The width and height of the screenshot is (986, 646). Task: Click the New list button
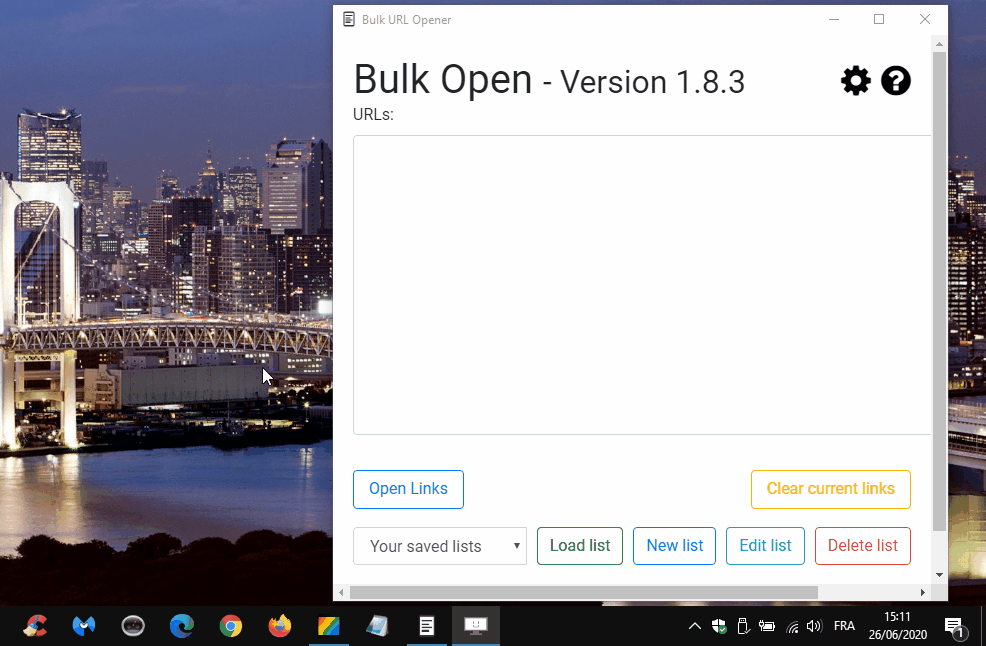coord(674,545)
